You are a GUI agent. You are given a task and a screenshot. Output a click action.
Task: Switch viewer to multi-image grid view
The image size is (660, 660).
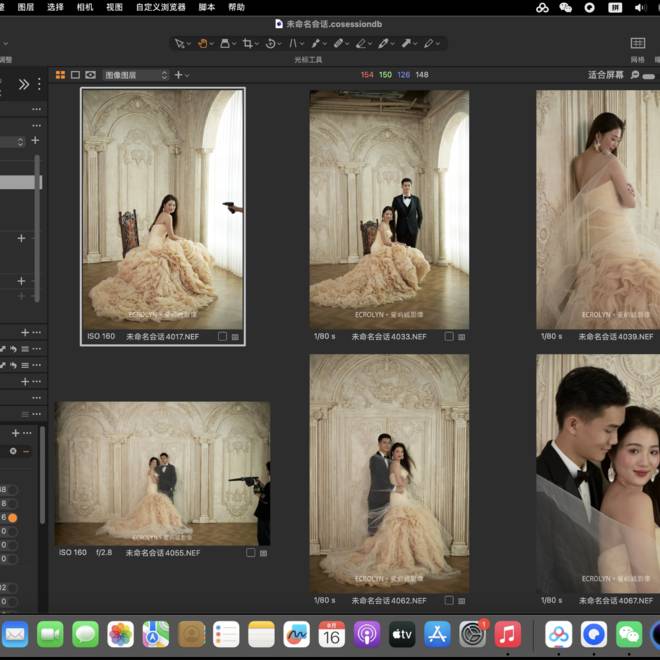[x=61, y=75]
